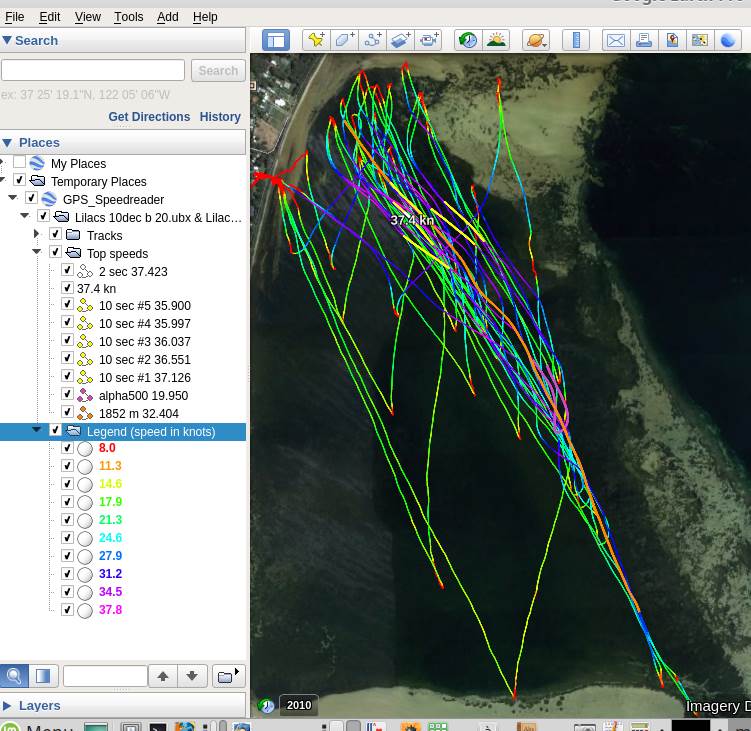
Task: Uncheck the alpha500 19.950 checkbox
Action: [x=67, y=395]
